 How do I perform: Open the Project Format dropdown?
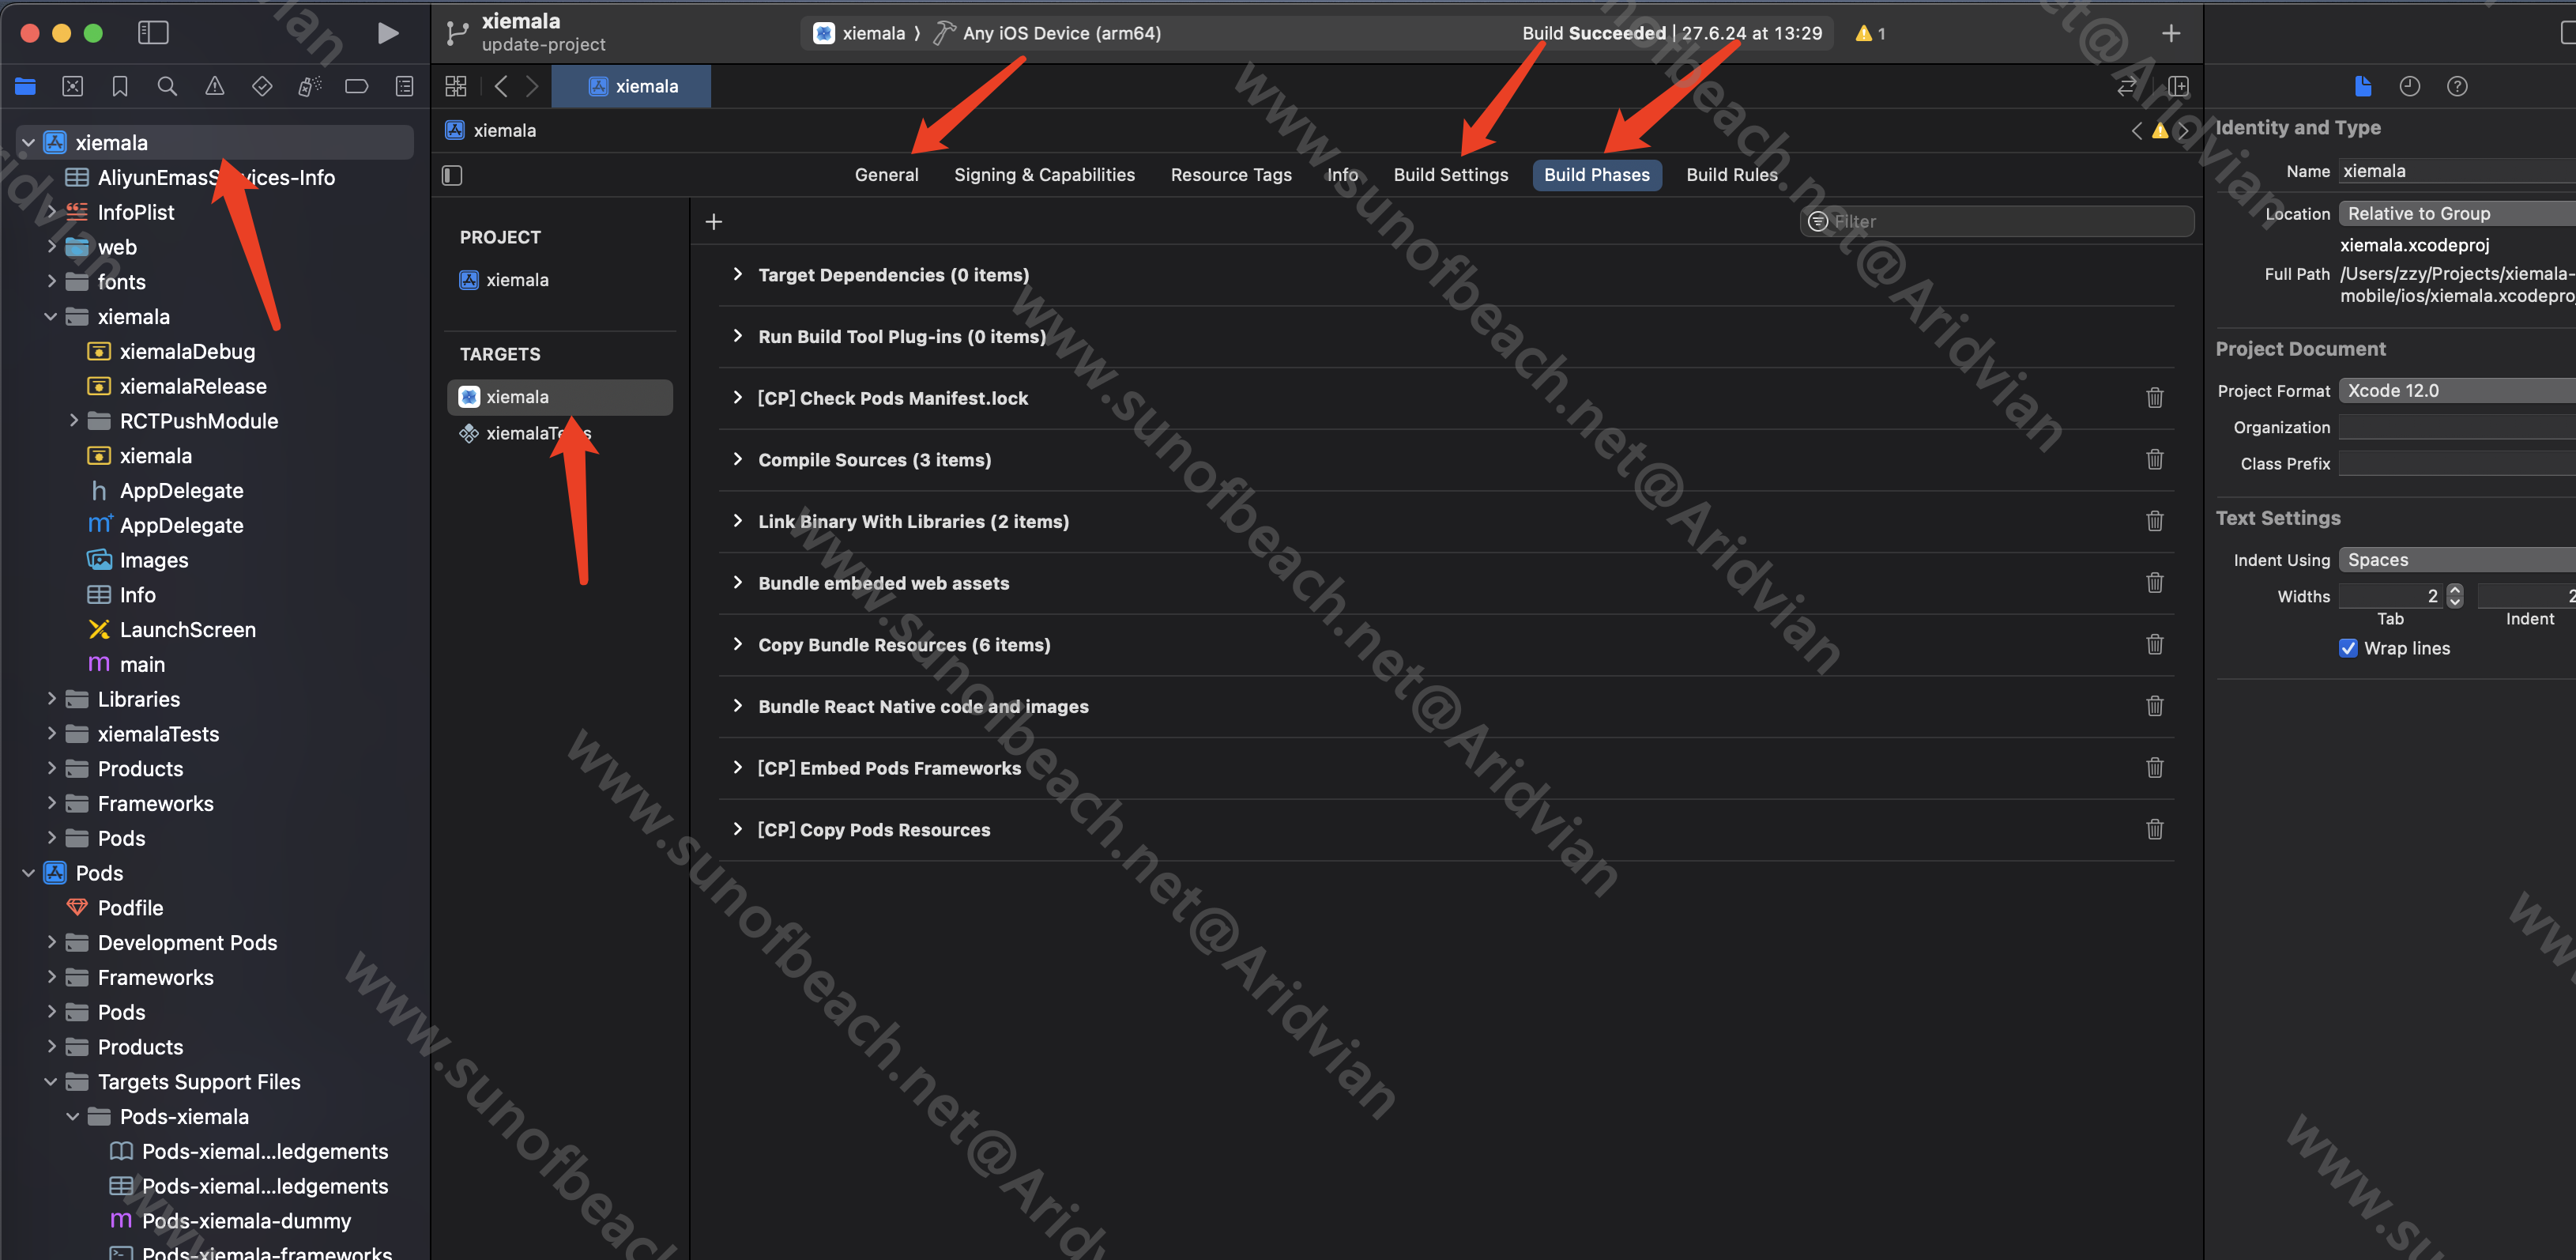pos(2457,391)
